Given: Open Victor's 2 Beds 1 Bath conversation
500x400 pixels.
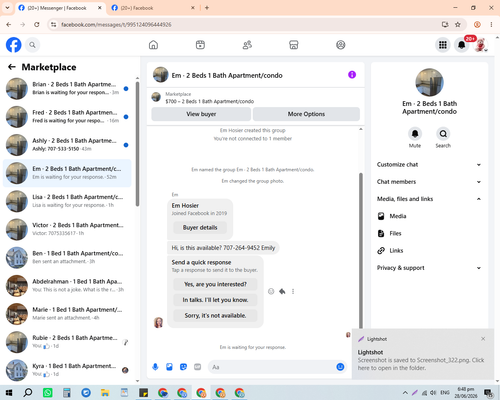Looking at the screenshot, I should pos(67,229).
